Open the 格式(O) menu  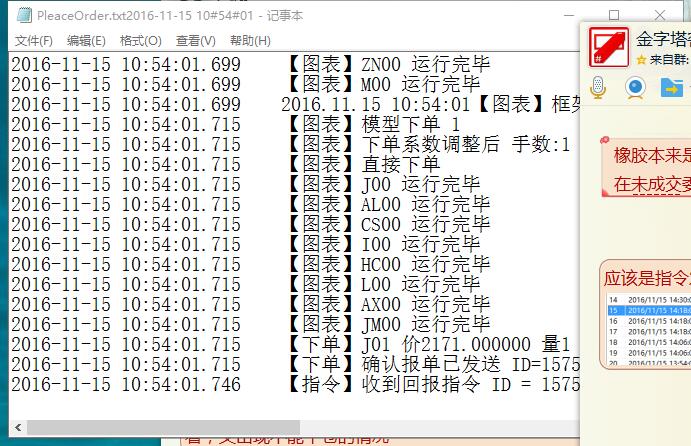click(x=140, y=41)
